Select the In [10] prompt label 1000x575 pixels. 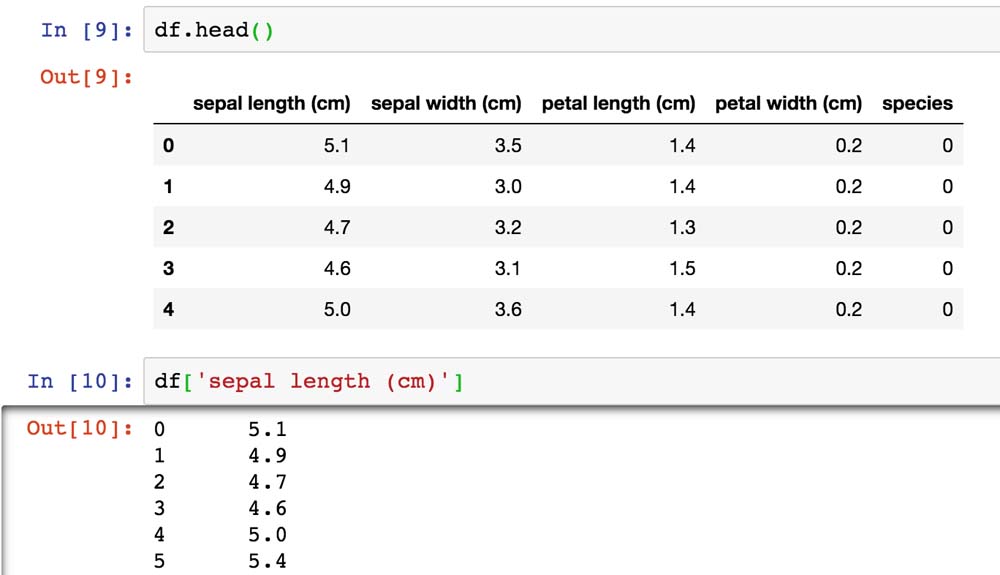click(80, 381)
